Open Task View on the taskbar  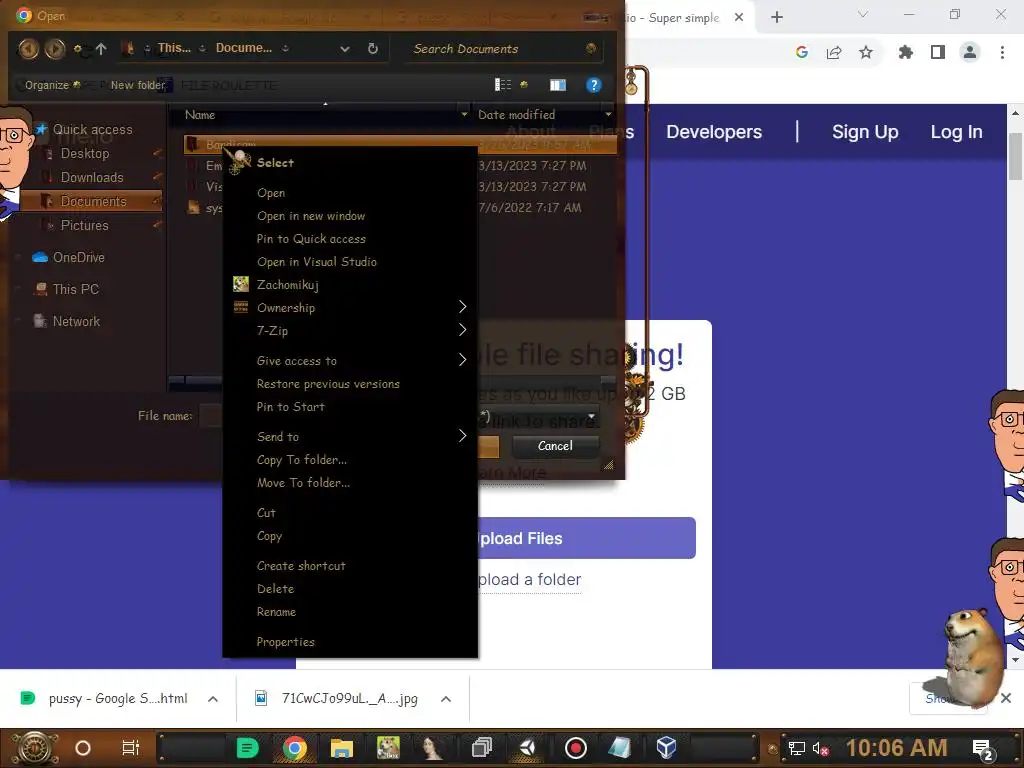[x=131, y=748]
